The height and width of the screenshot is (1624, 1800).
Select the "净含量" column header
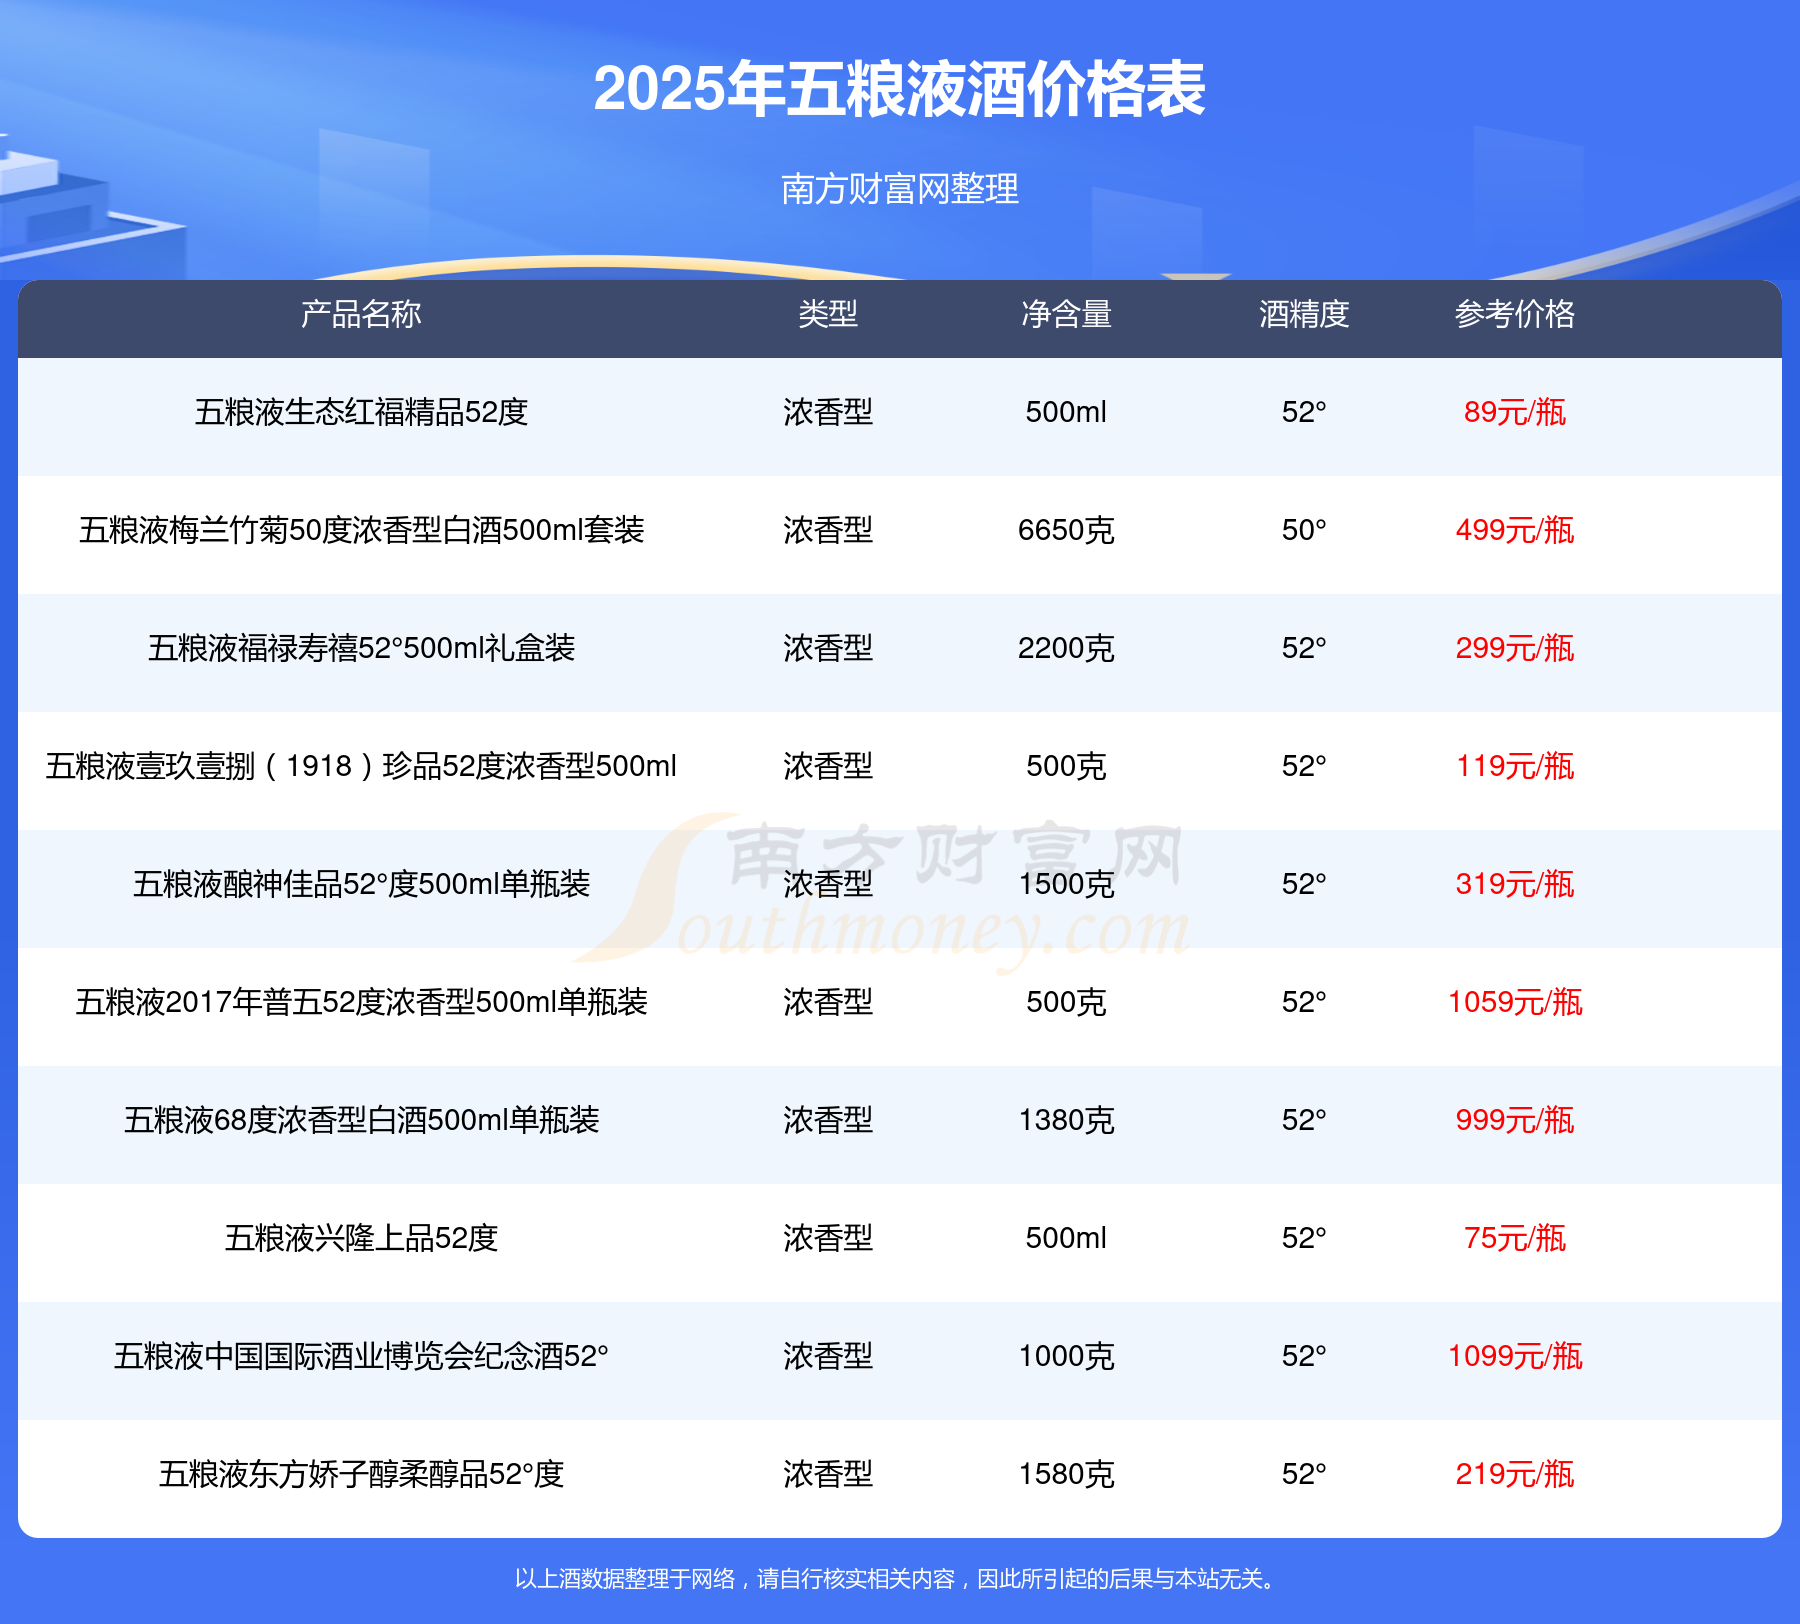pos(1066,314)
